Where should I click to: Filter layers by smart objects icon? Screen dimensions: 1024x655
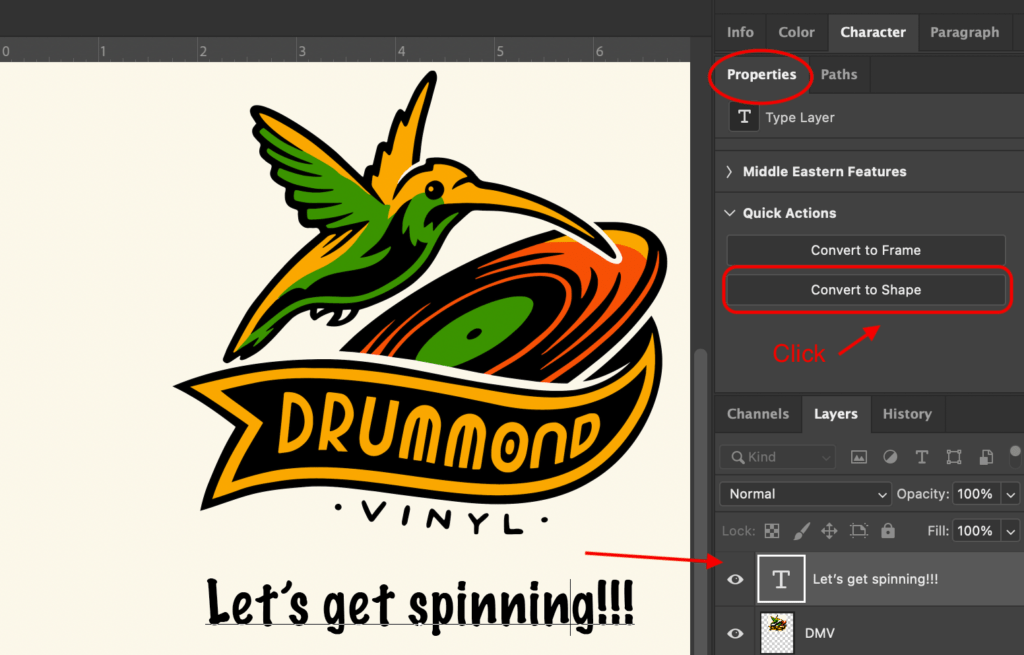pyautogui.click(x=986, y=457)
